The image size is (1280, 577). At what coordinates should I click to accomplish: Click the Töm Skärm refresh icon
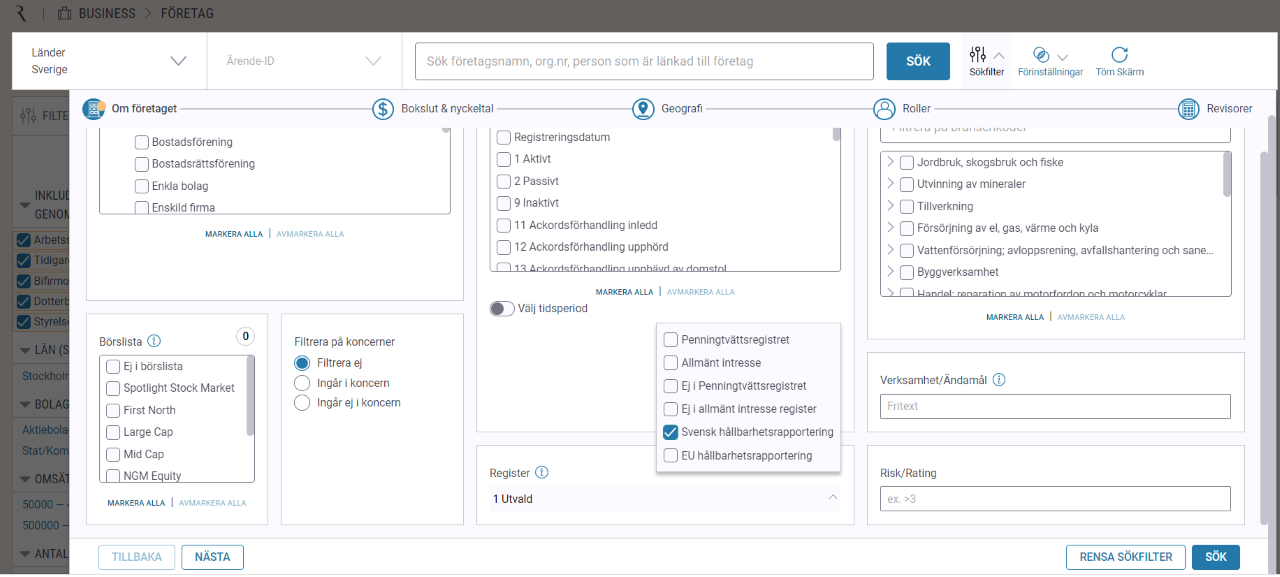pyautogui.click(x=1119, y=55)
